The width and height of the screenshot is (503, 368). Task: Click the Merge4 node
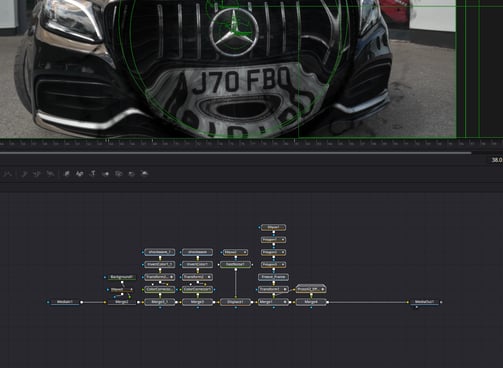pos(311,302)
